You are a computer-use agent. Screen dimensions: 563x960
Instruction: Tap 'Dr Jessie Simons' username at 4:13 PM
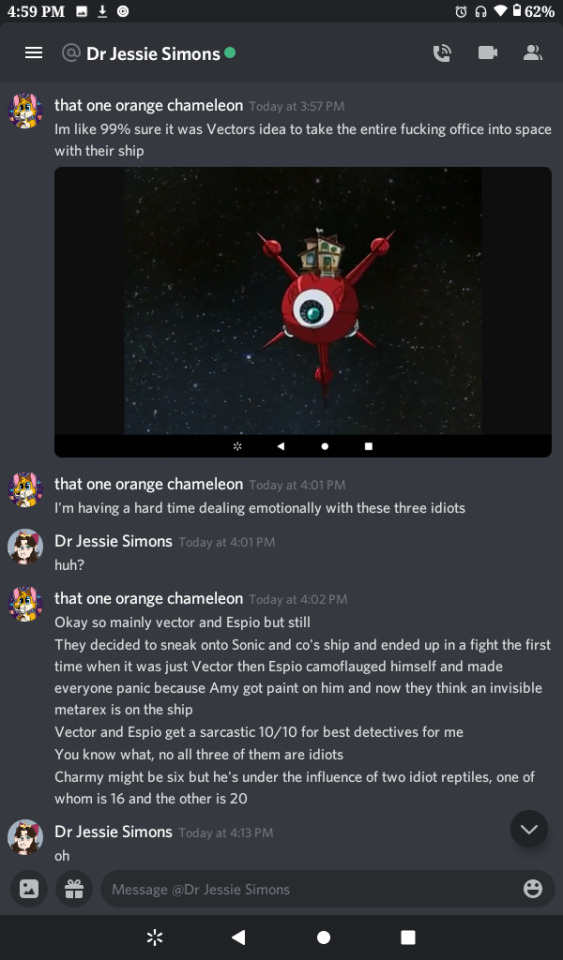(113, 831)
